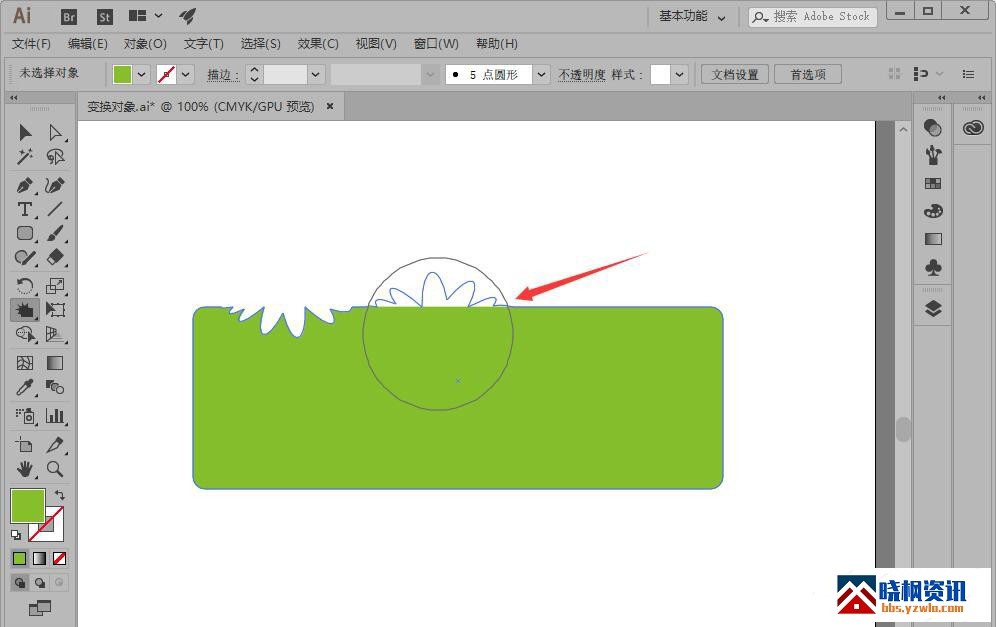Choose the Hand tool

coord(25,469)
